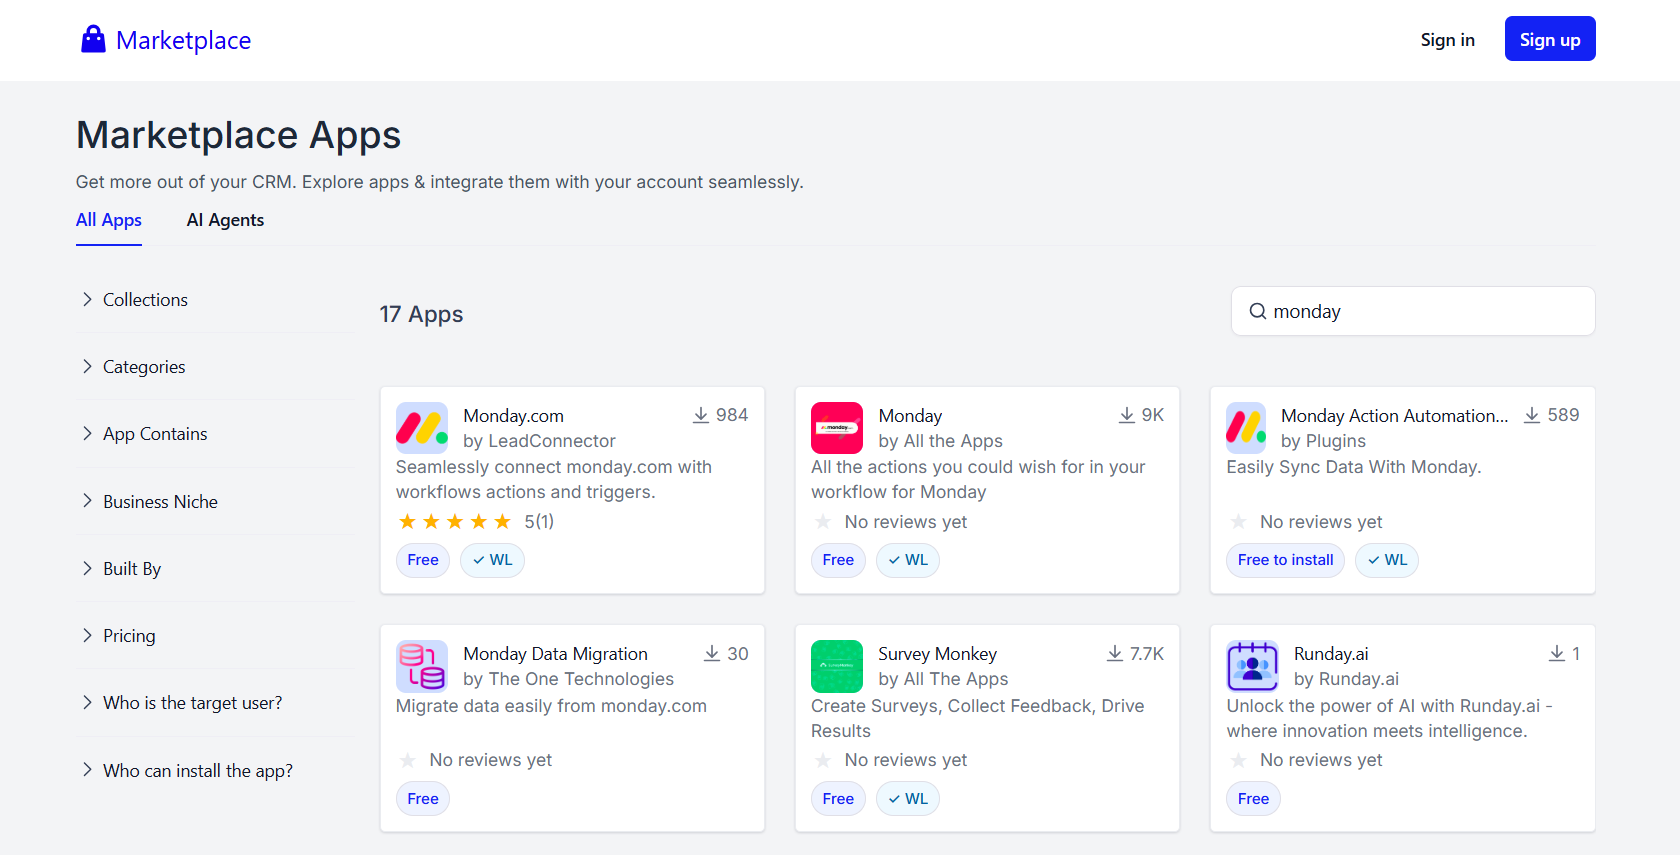
Task: Open the Monday Data Migration title
Action: coord(555,654)
